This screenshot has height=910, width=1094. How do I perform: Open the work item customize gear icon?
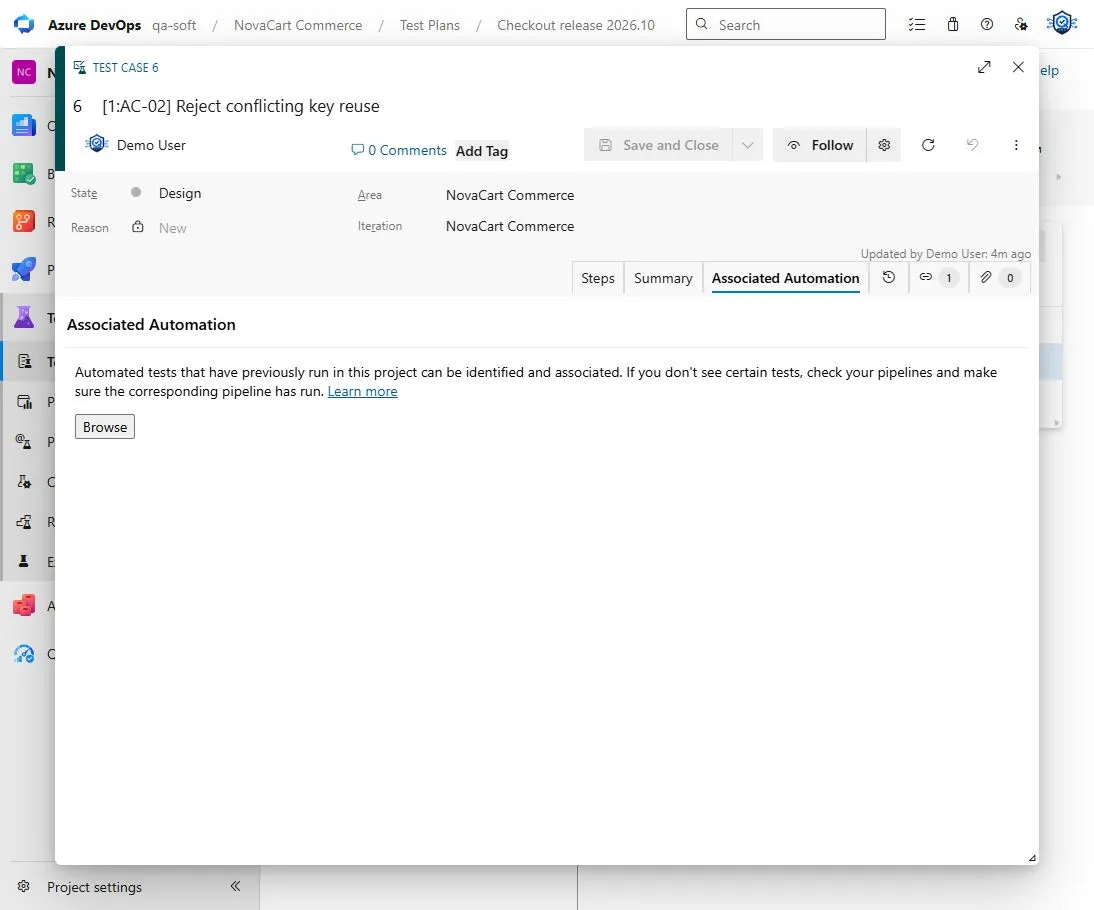click(x=884, y=145)
